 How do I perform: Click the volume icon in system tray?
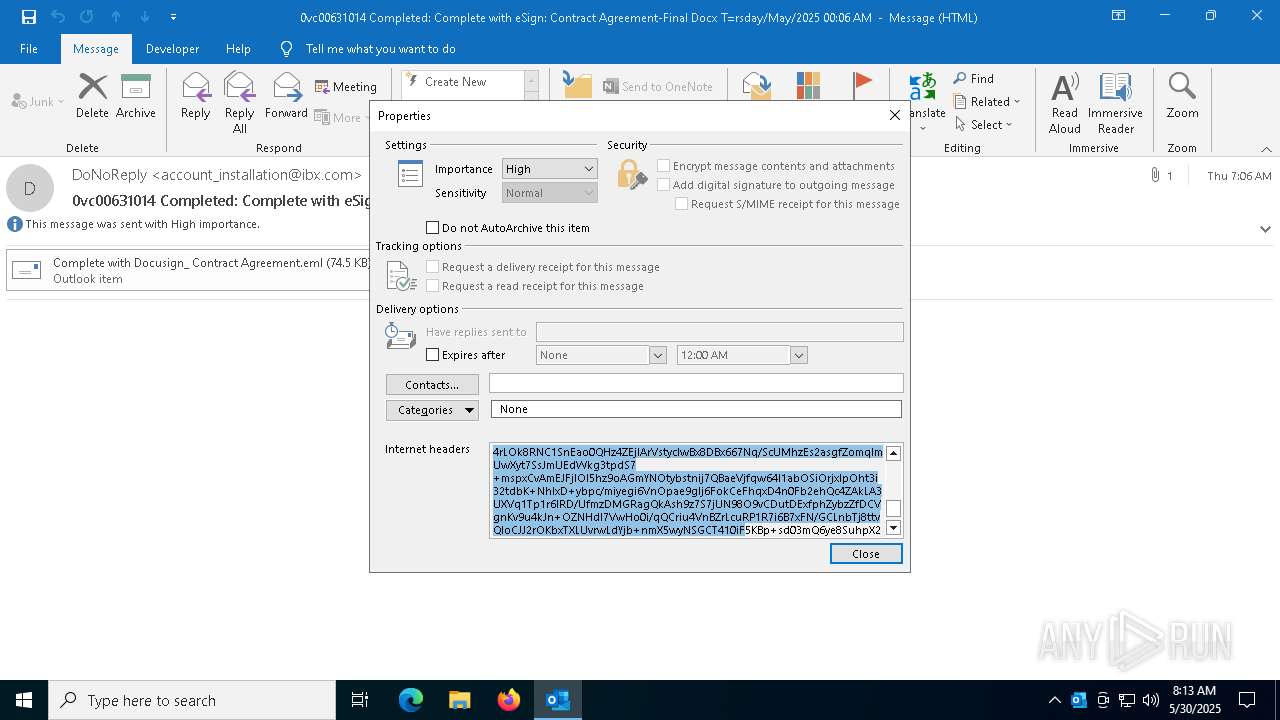pos(1151,700)
